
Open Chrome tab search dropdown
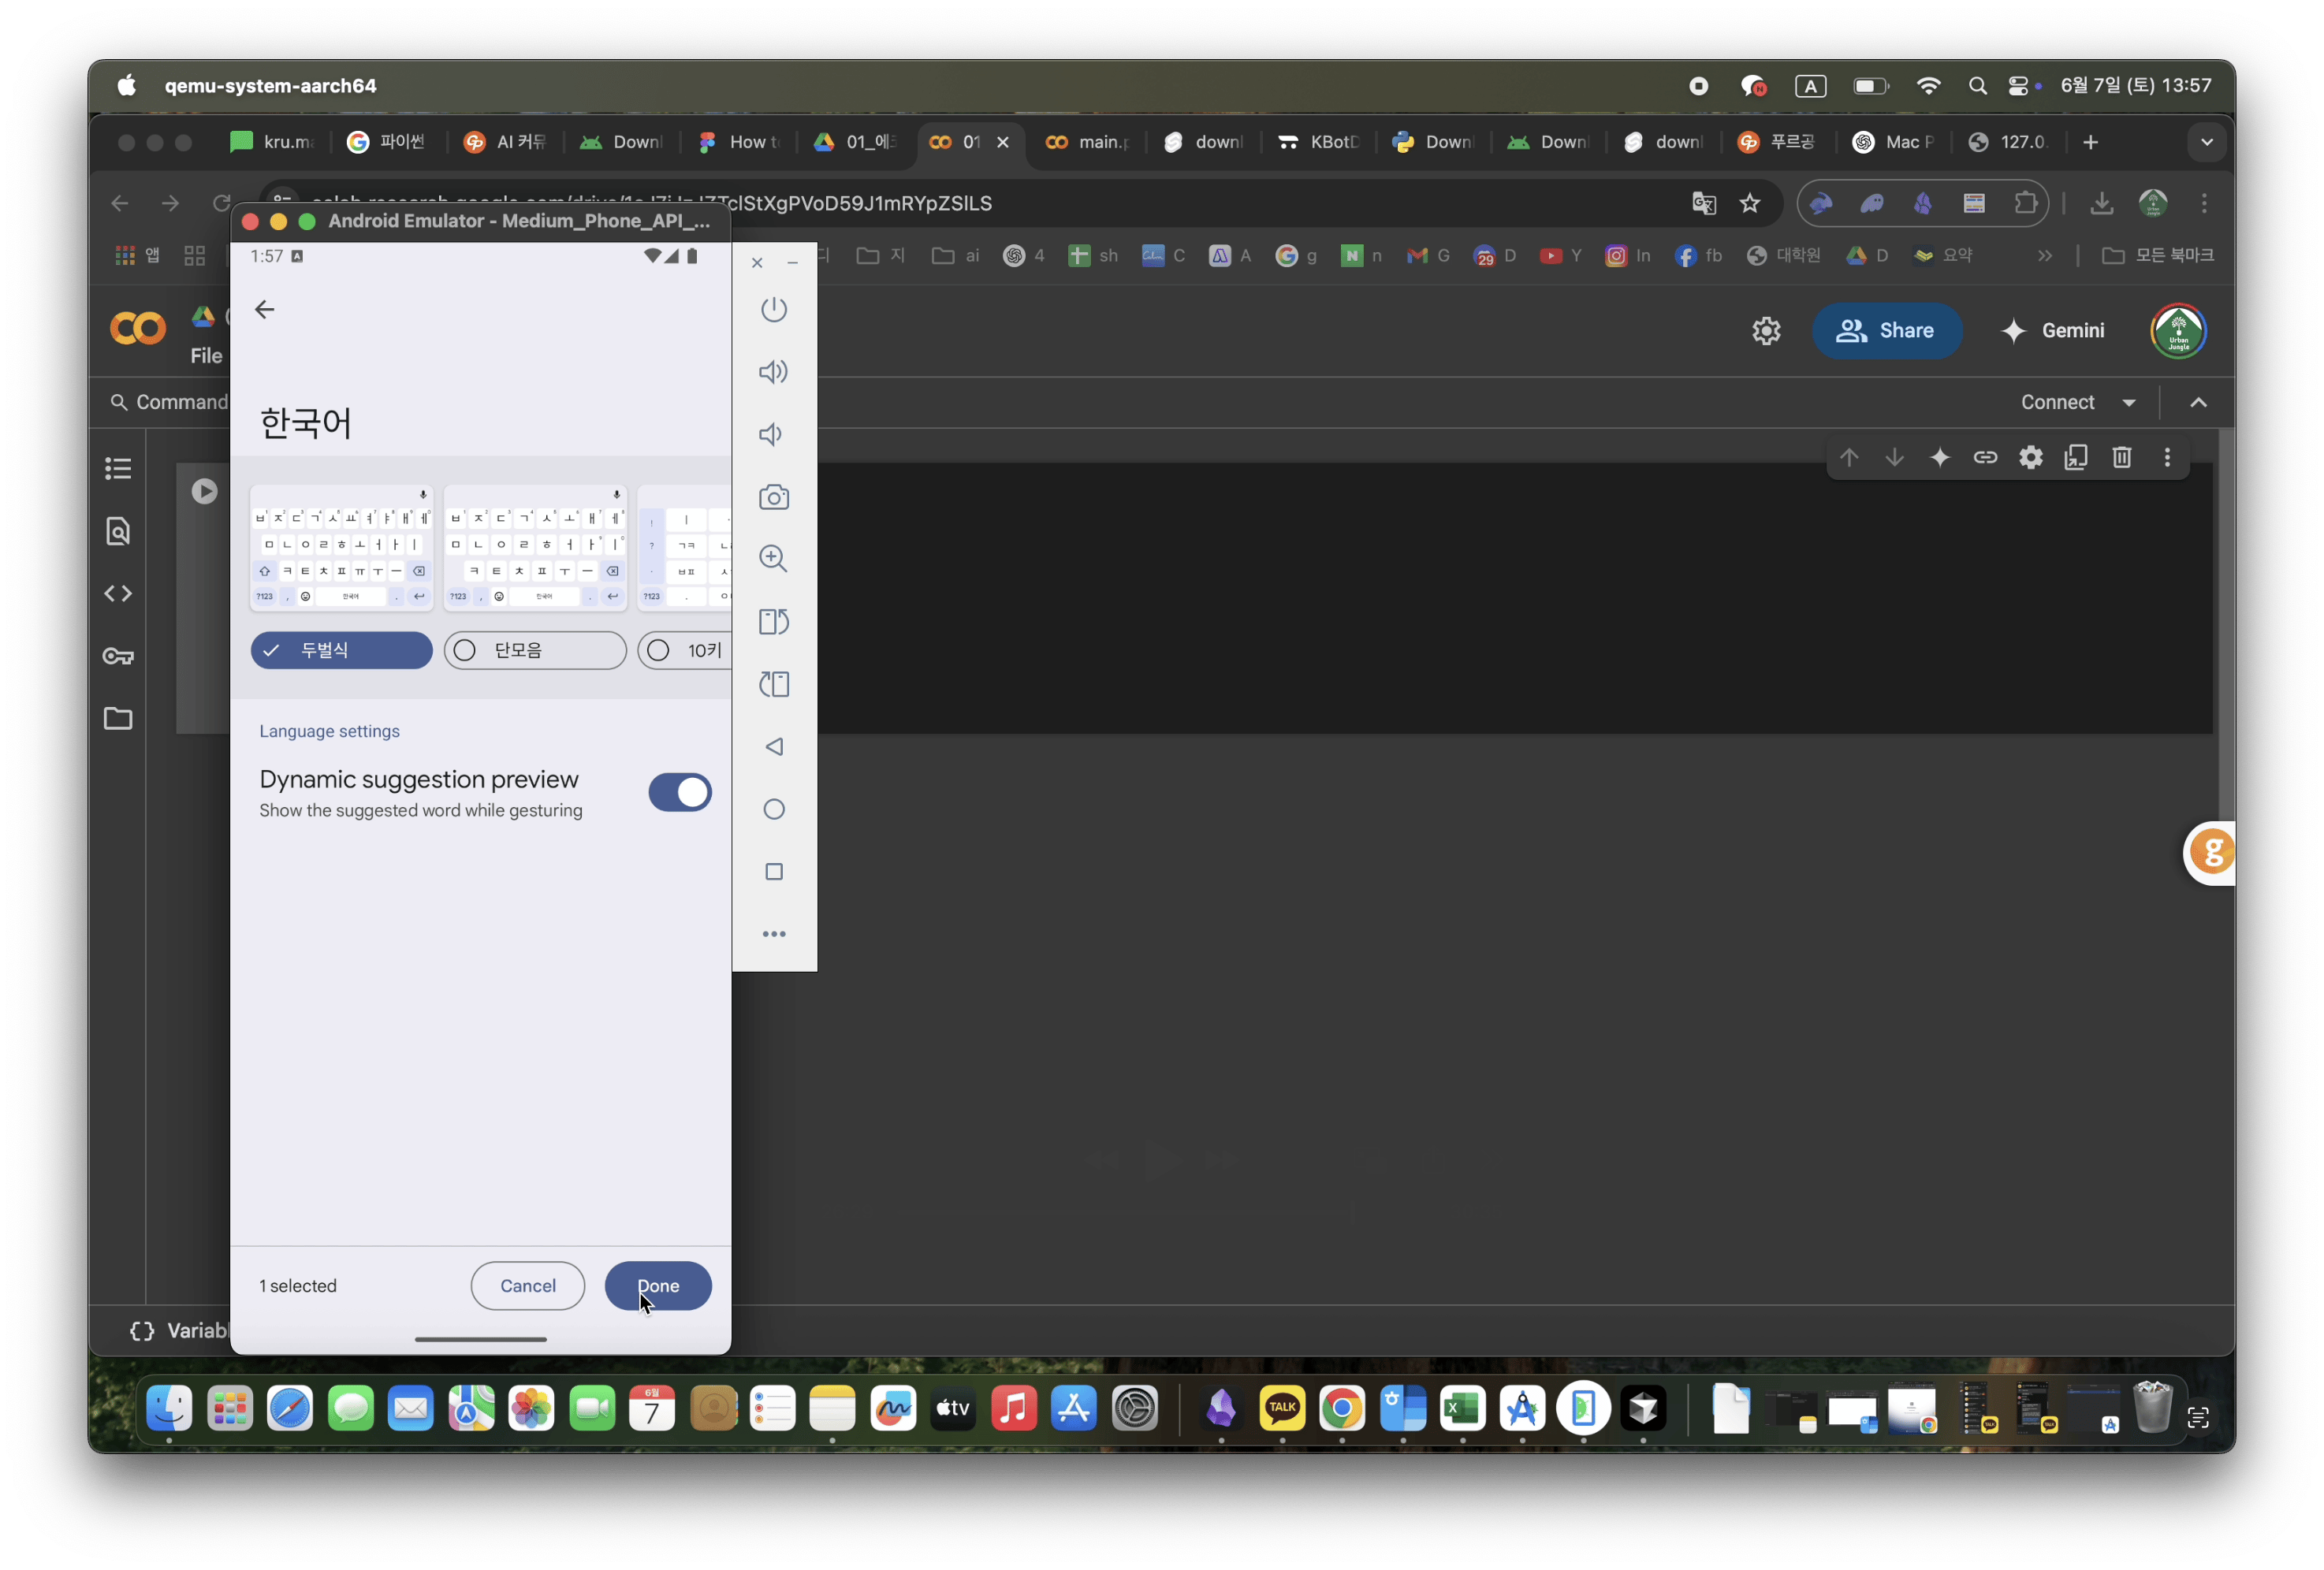pos(2206,142)
